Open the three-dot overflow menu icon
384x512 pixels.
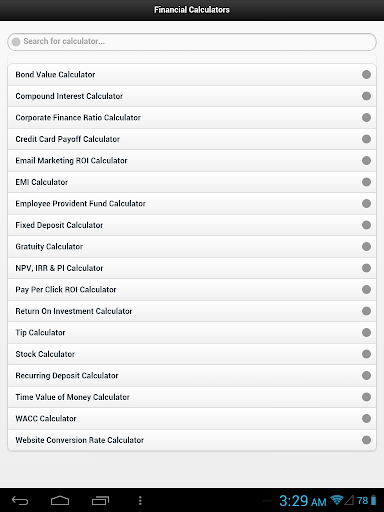click(x=140, y=500)
